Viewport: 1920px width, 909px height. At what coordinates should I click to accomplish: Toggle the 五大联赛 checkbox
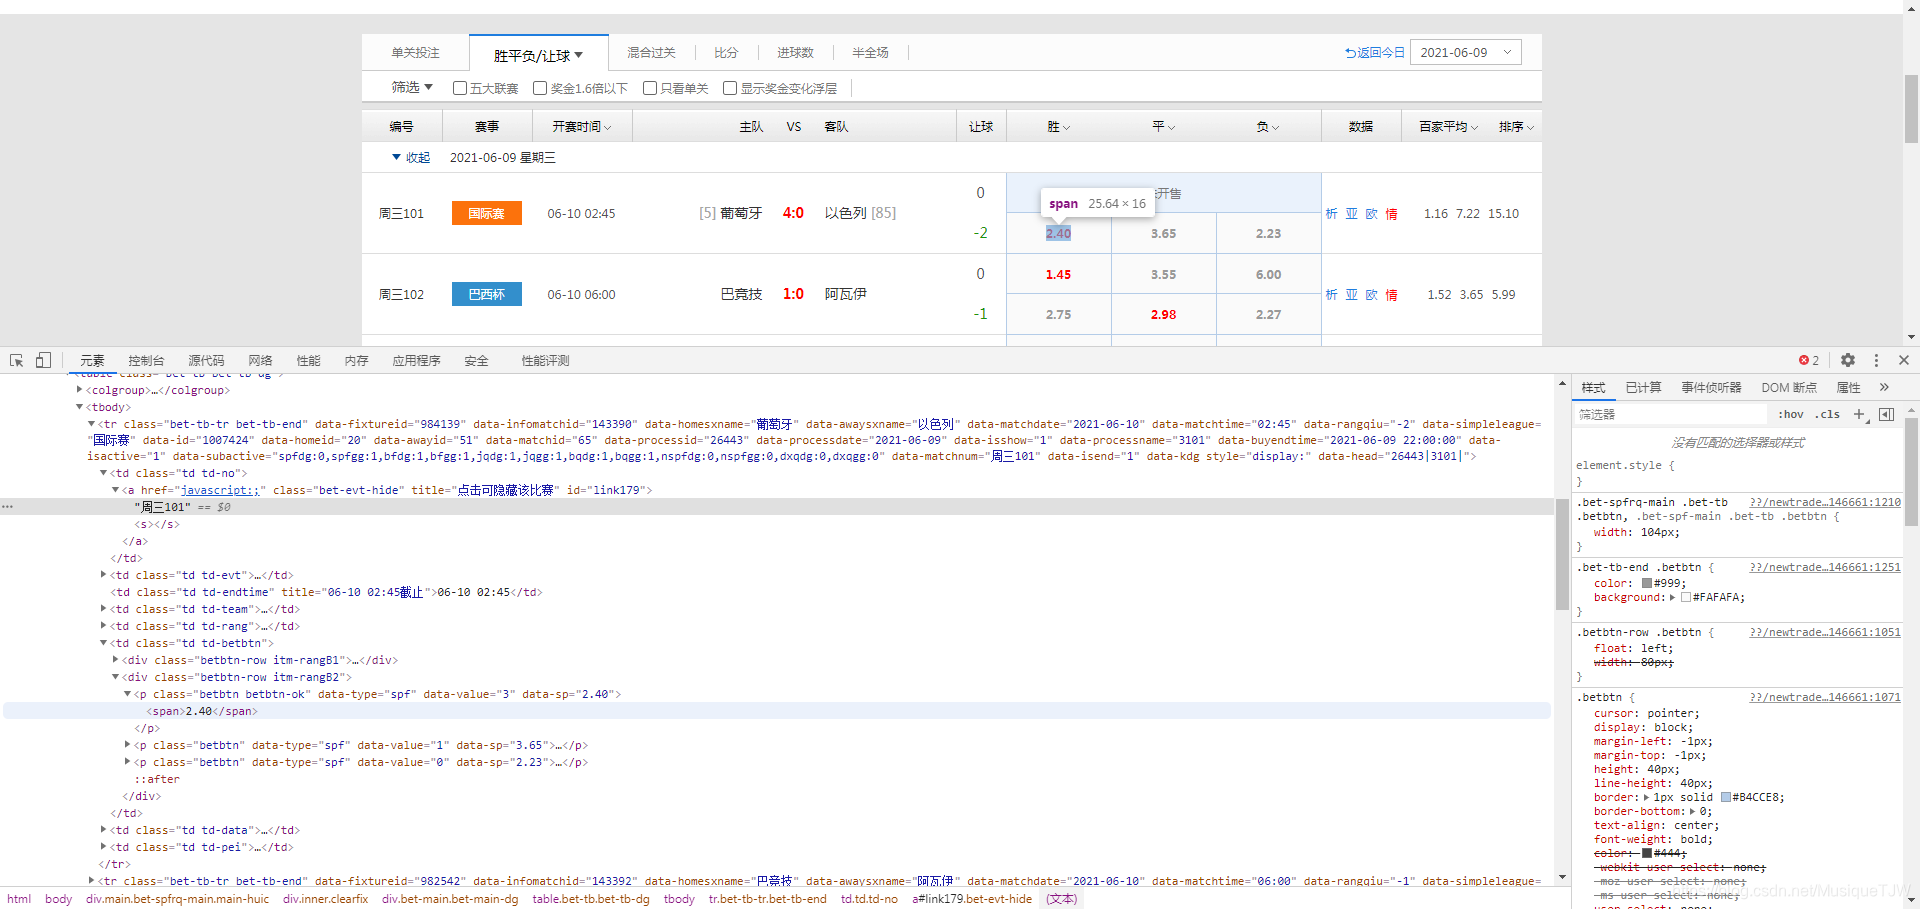460,88
